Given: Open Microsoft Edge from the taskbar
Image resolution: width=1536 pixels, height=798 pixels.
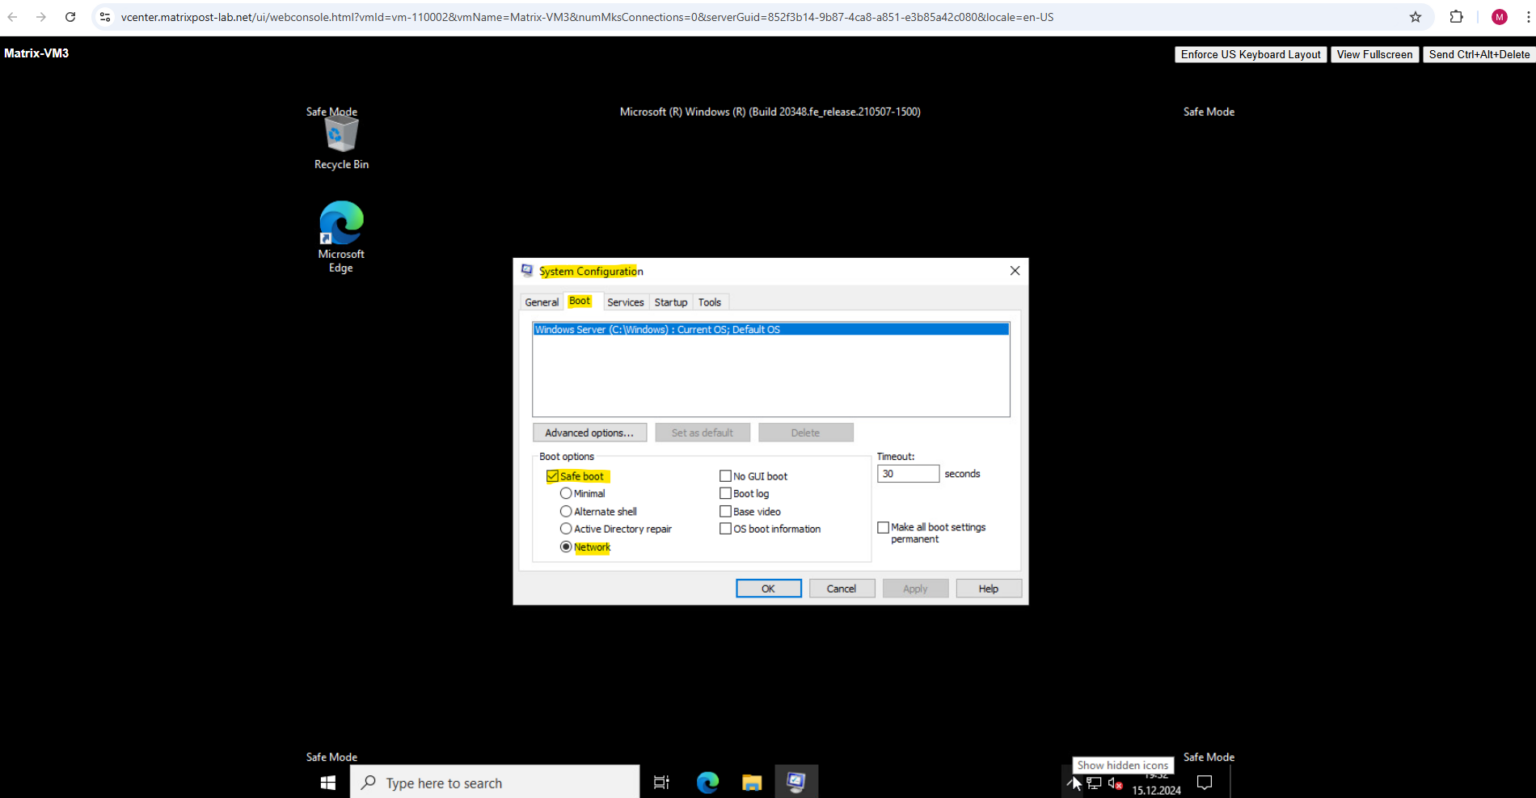Looking at the screenshot, I should [x=707, y=782].
